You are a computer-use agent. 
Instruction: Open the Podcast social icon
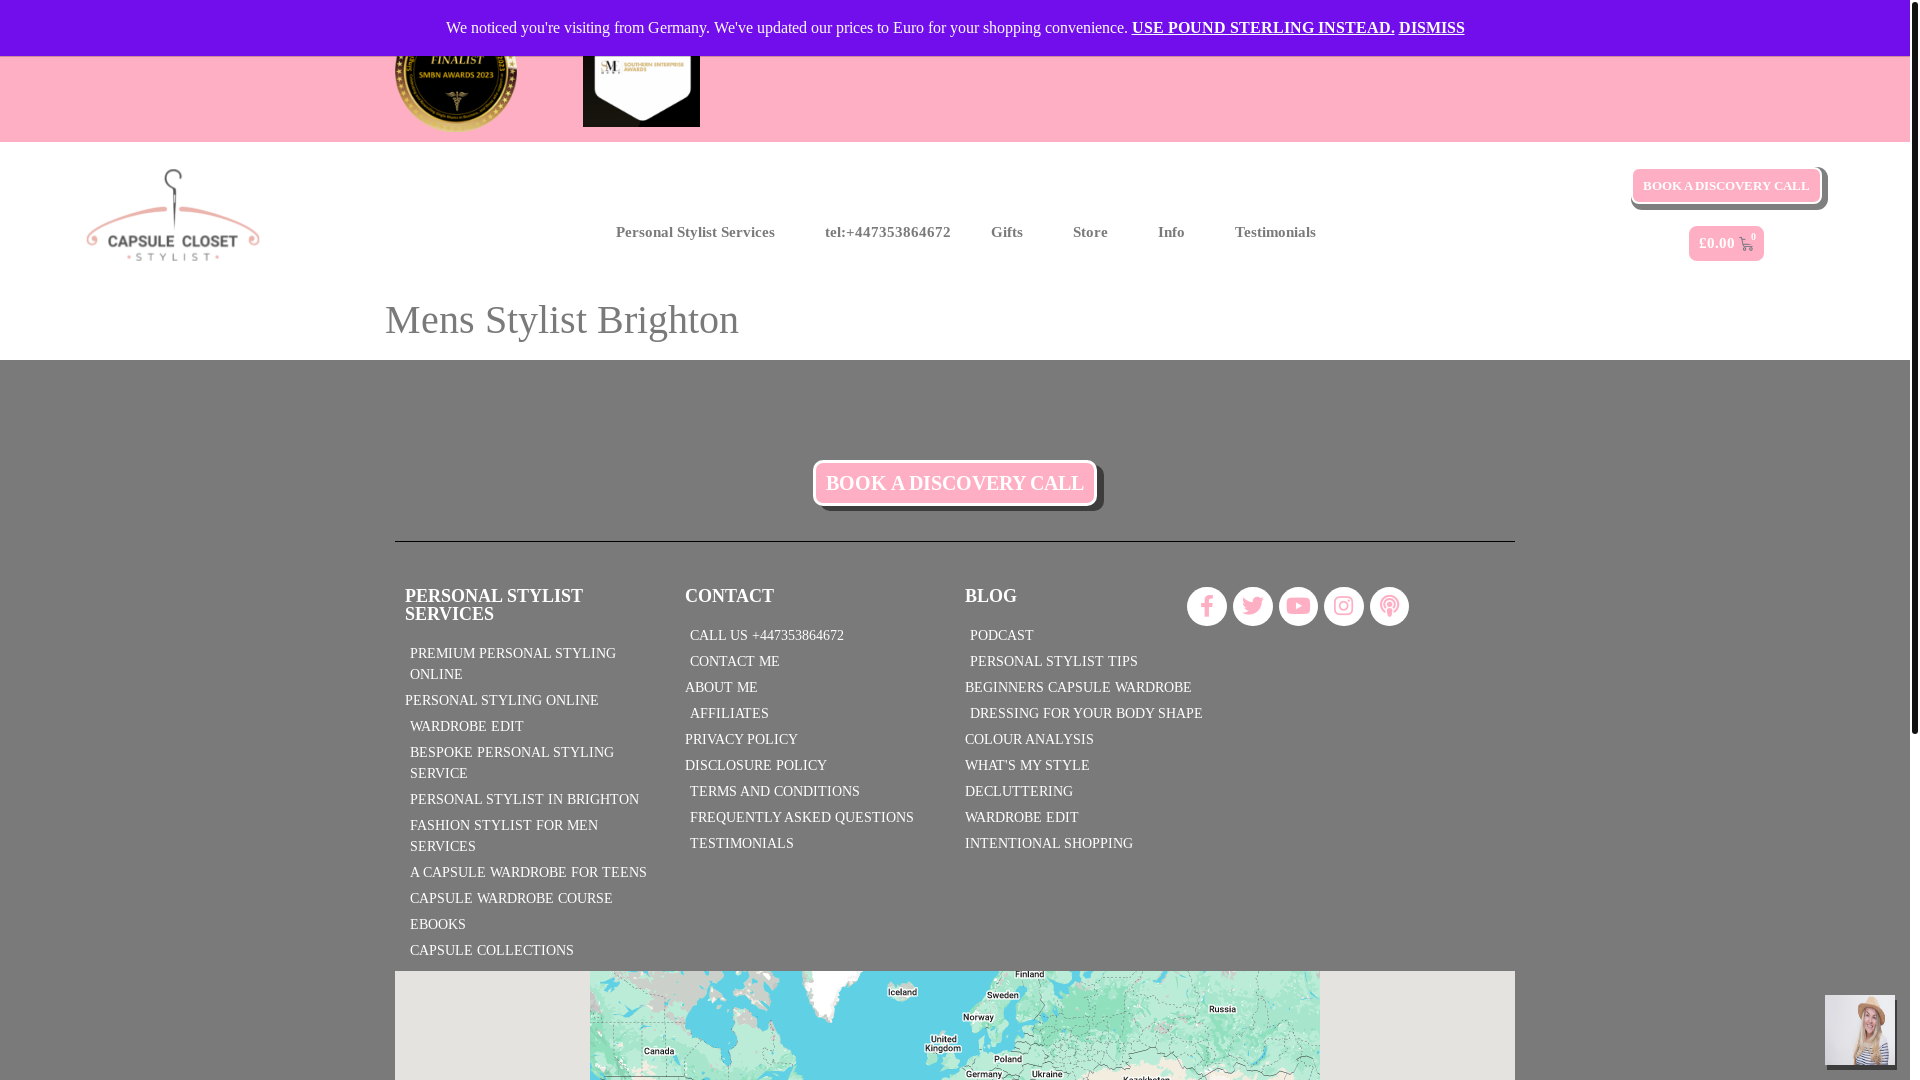coord(1389,606)
